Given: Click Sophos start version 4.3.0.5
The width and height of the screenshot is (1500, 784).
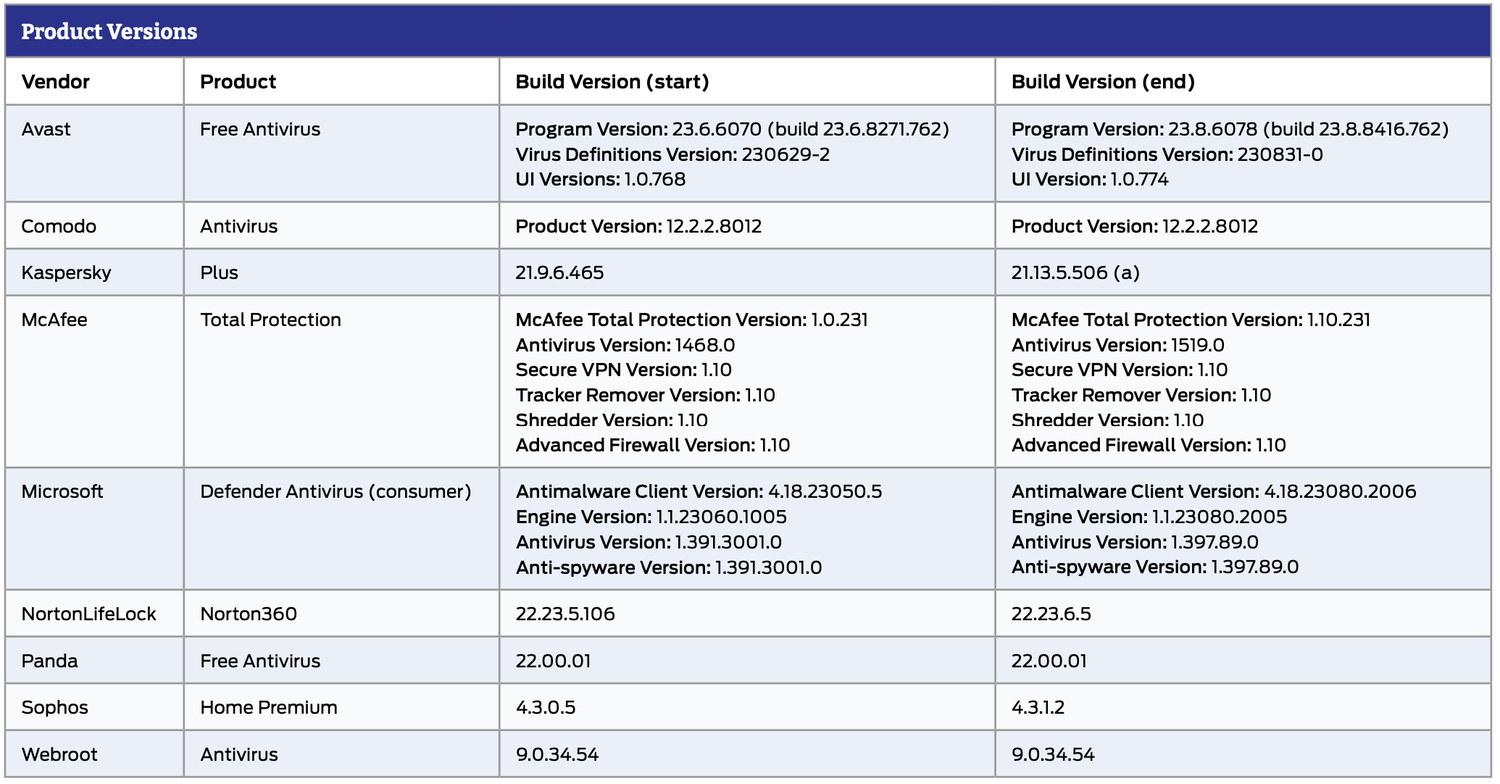Looking at the screenshot, I should [x=545, y=708].
